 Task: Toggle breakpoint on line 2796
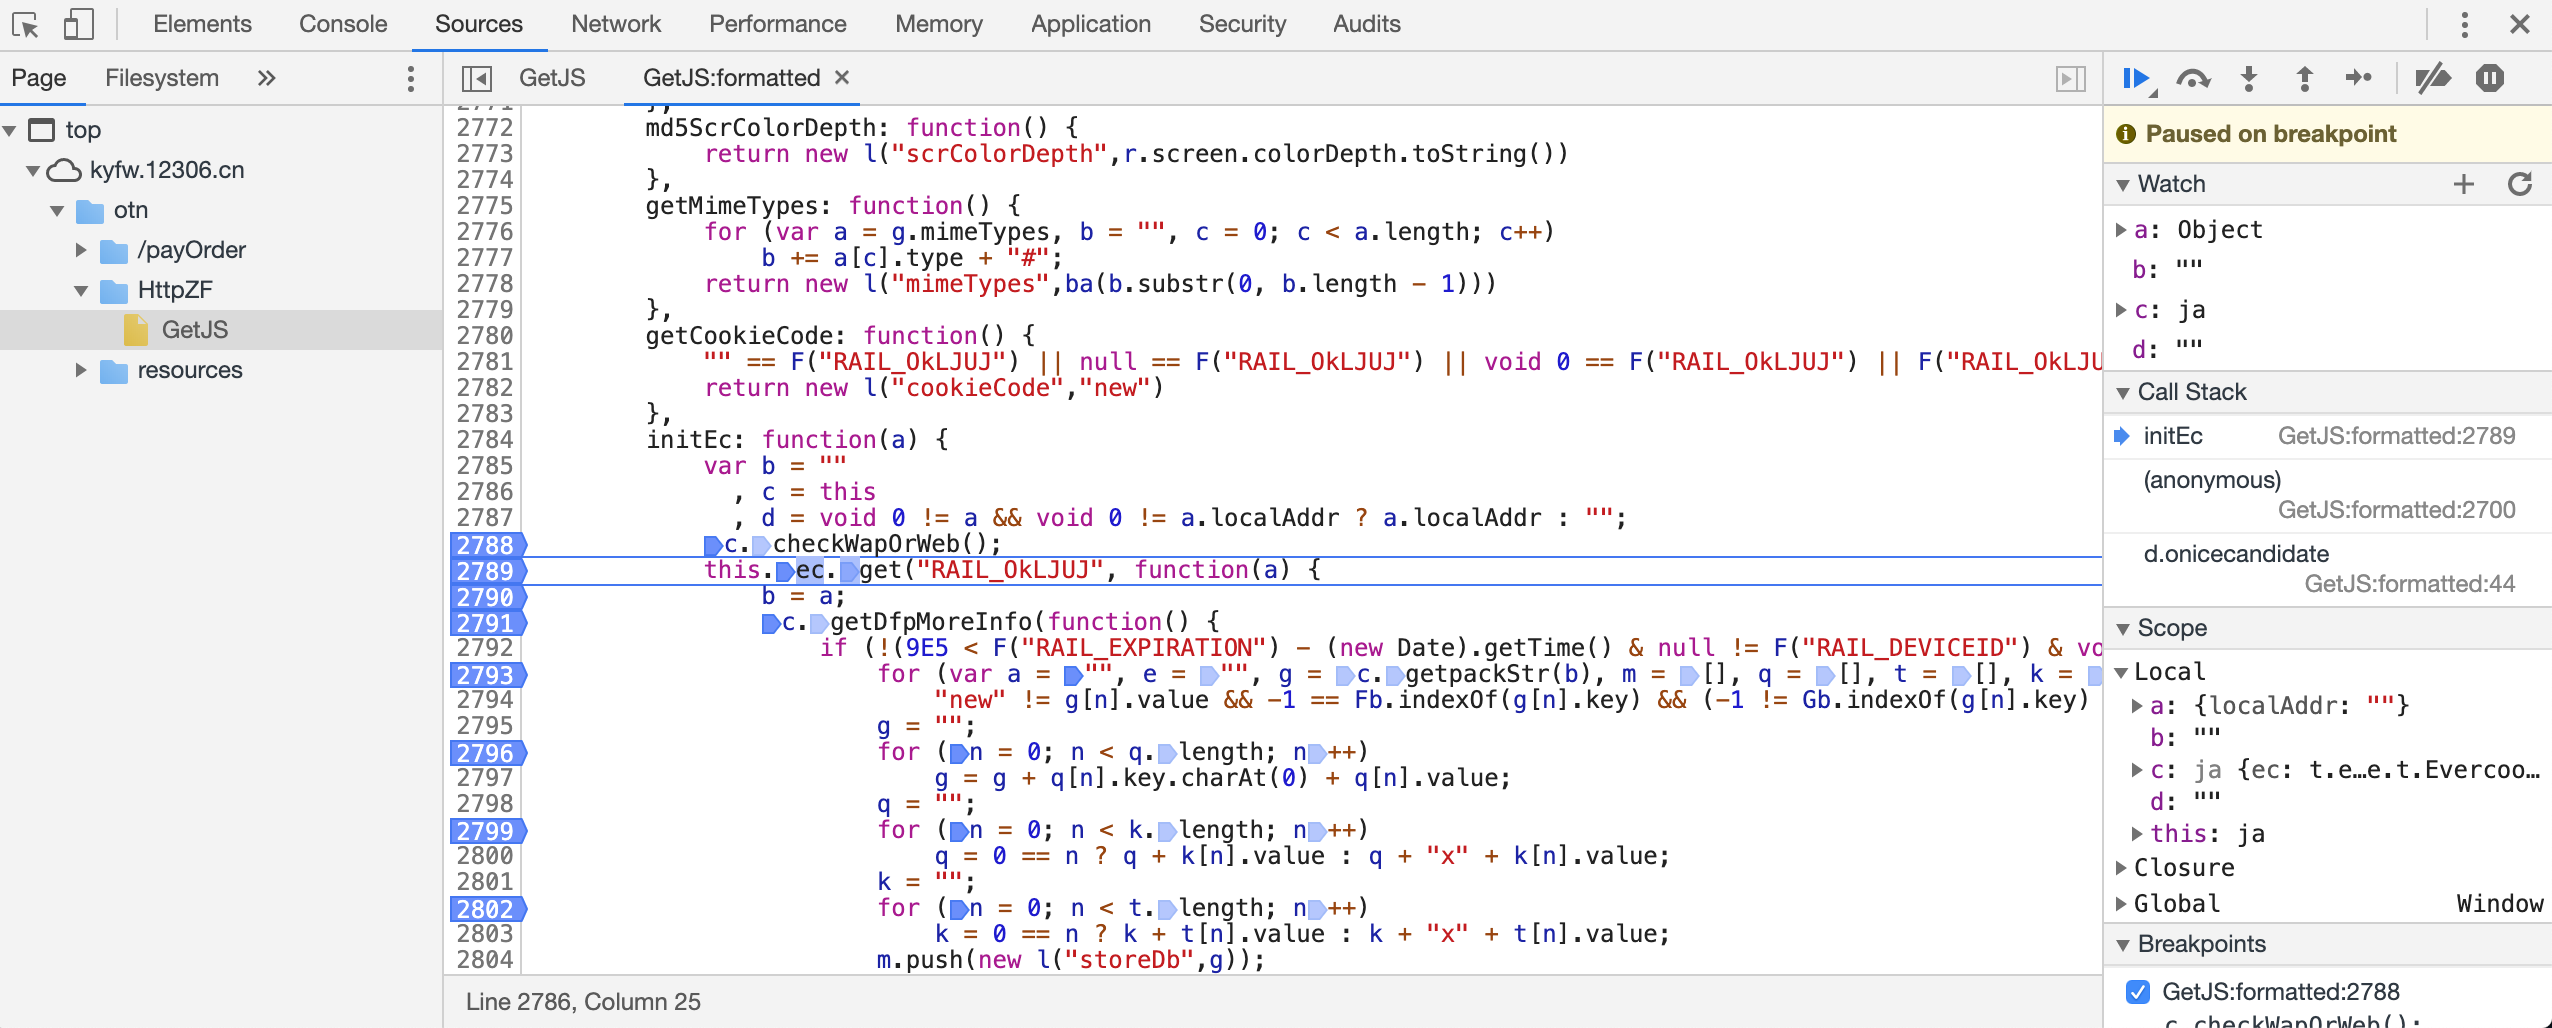click(x=485, y=752)
